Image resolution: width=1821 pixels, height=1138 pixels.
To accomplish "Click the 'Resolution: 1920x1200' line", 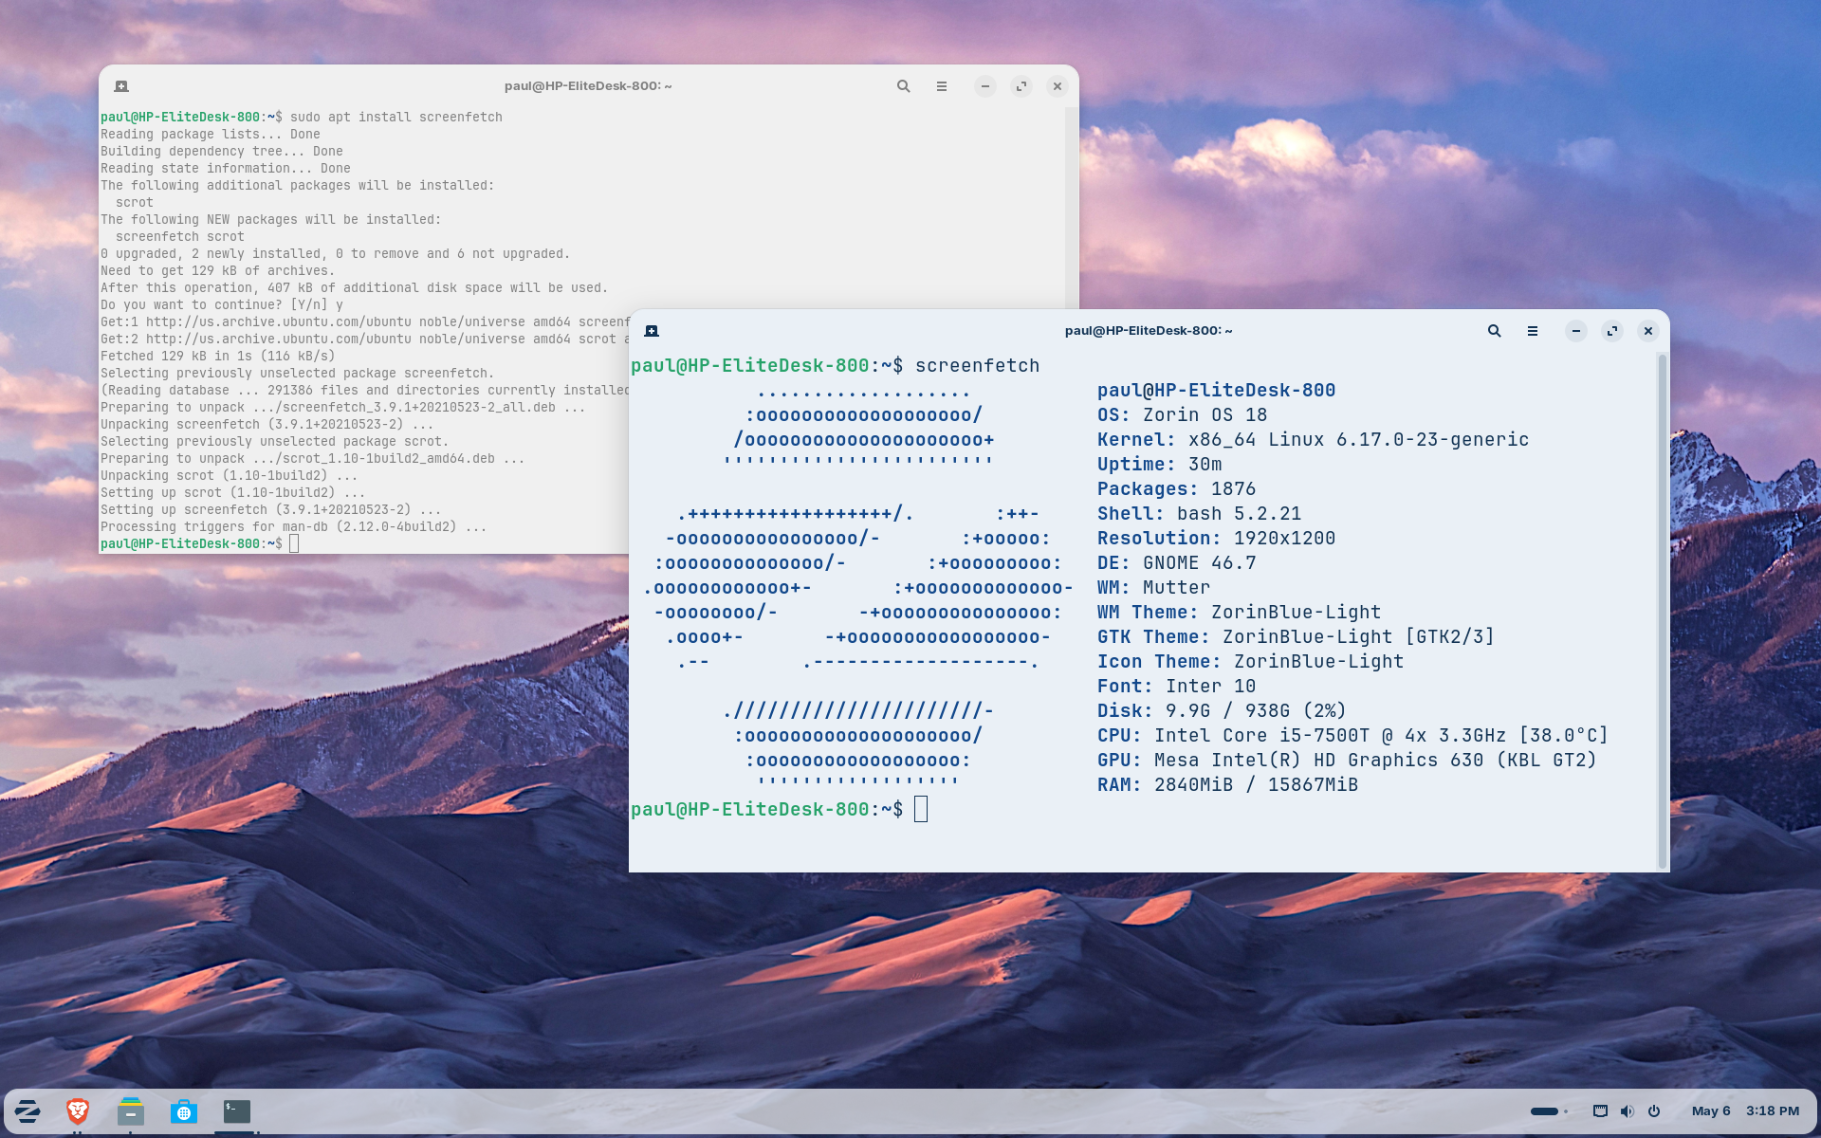I will click(1216, 538).
